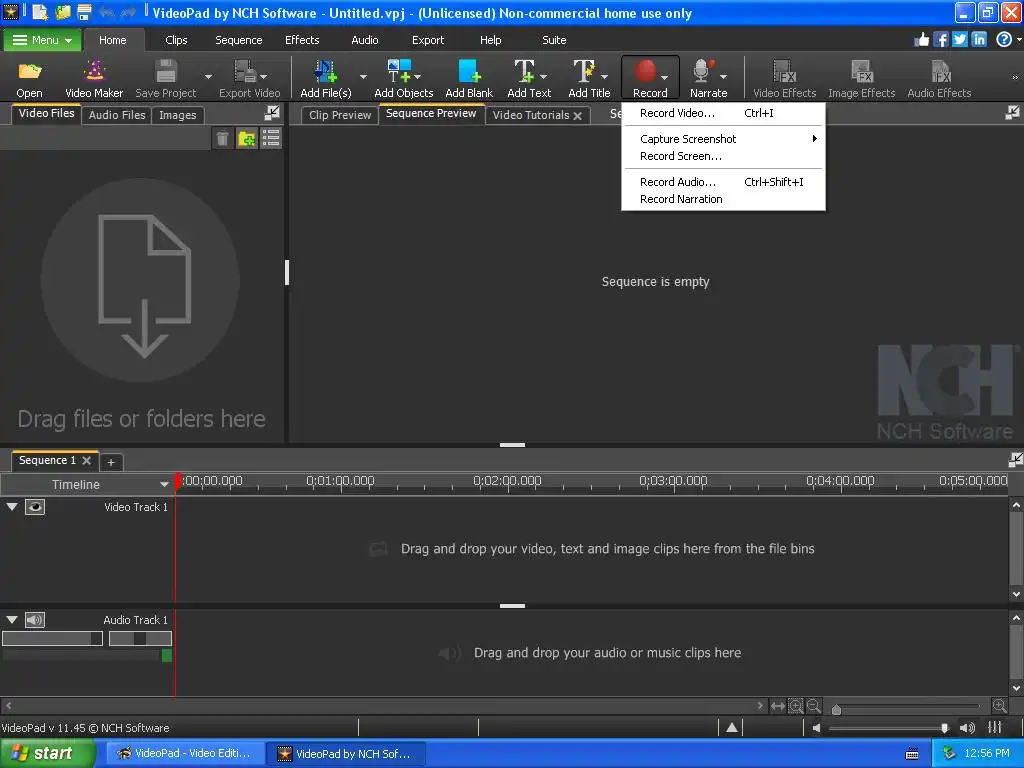
Task: Close the Sequence 1 tab
Action: (86, 460)
